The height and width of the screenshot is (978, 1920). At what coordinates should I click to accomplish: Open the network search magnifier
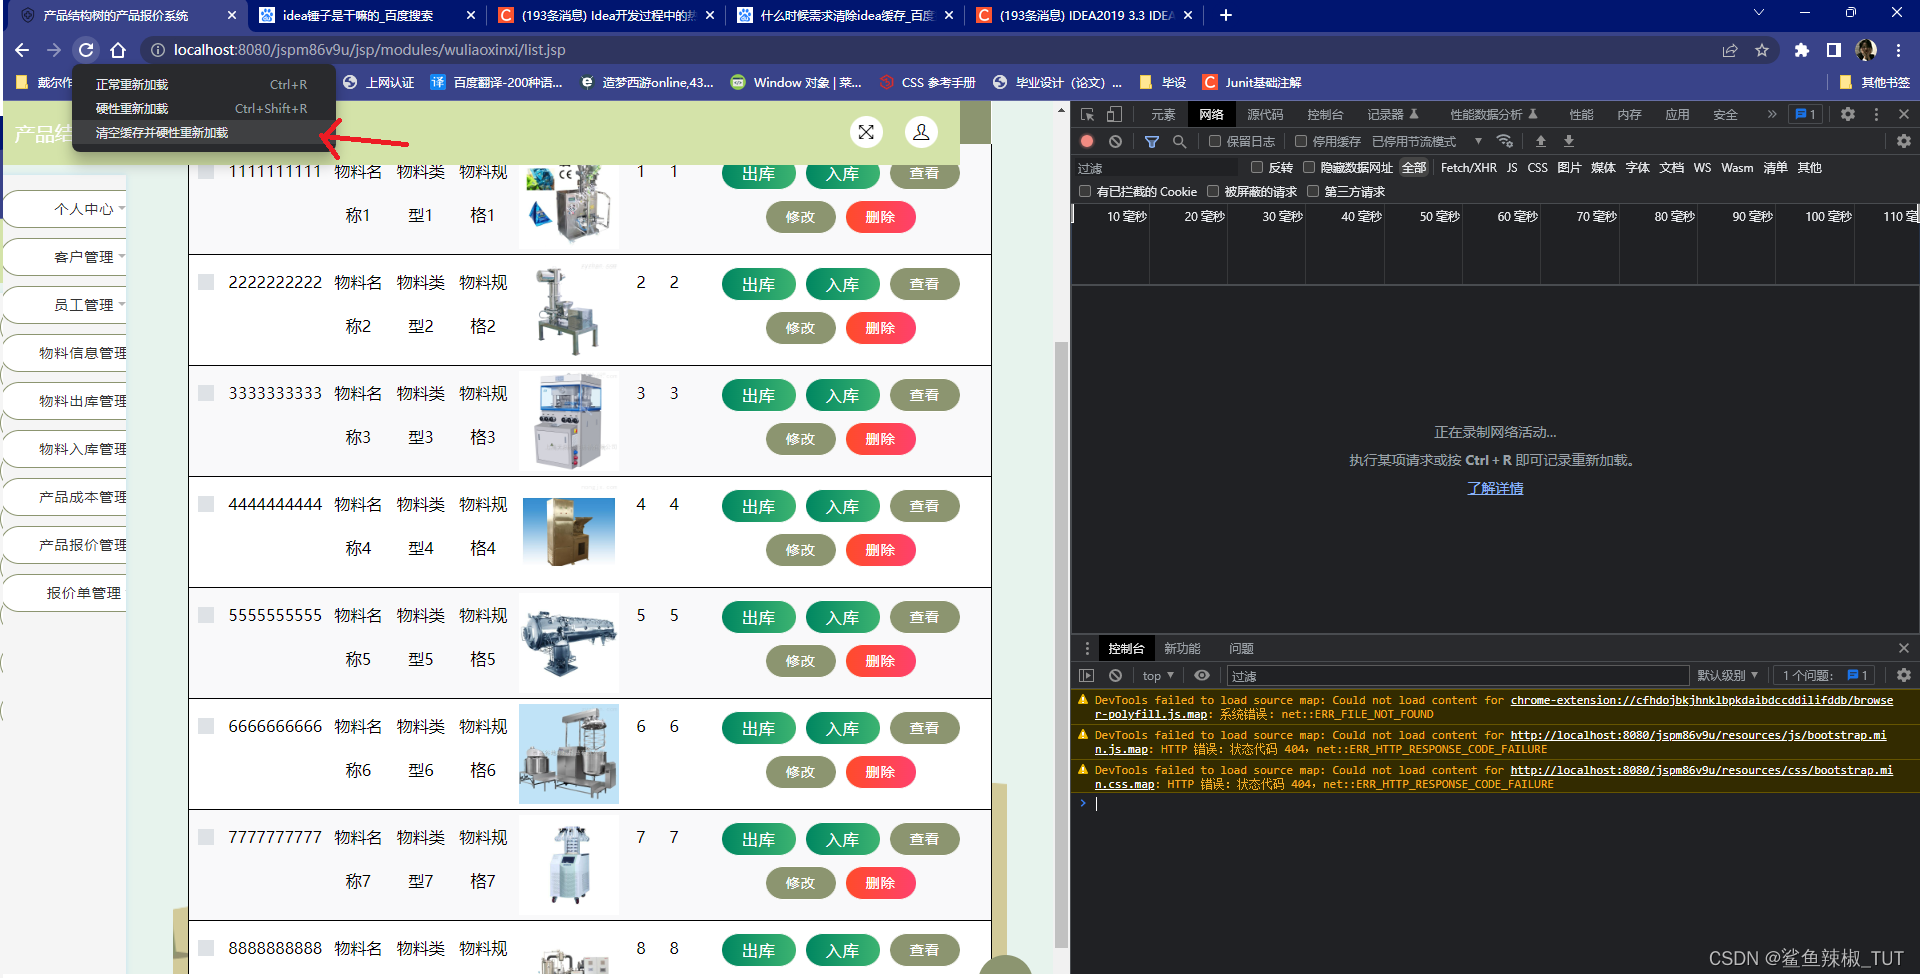[1180, 142]
